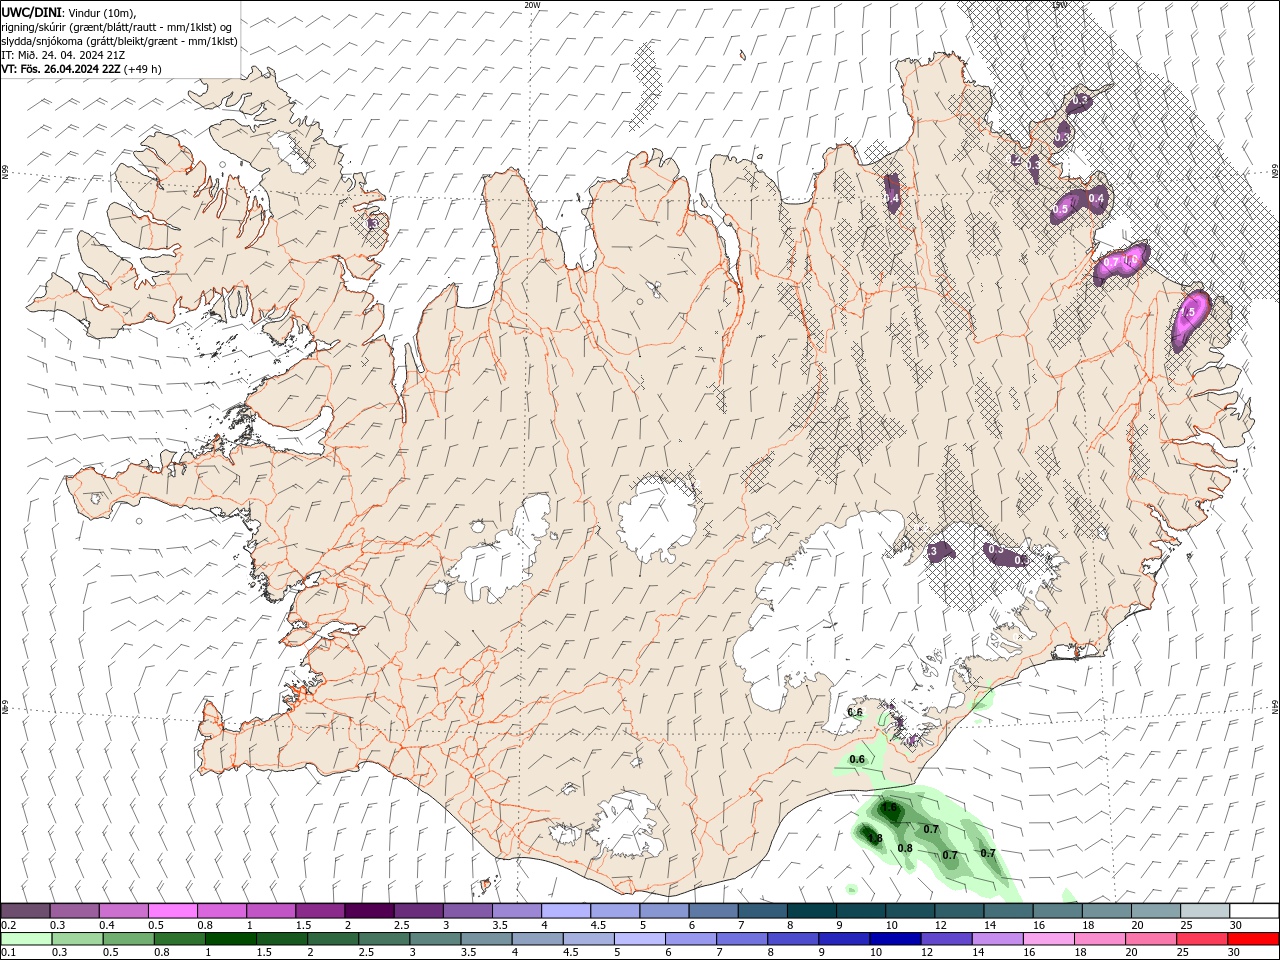Image resolution: width=1280 pixels, height=960 pixels.
Task: Click the '20W' longitude label
Action: 533,4
